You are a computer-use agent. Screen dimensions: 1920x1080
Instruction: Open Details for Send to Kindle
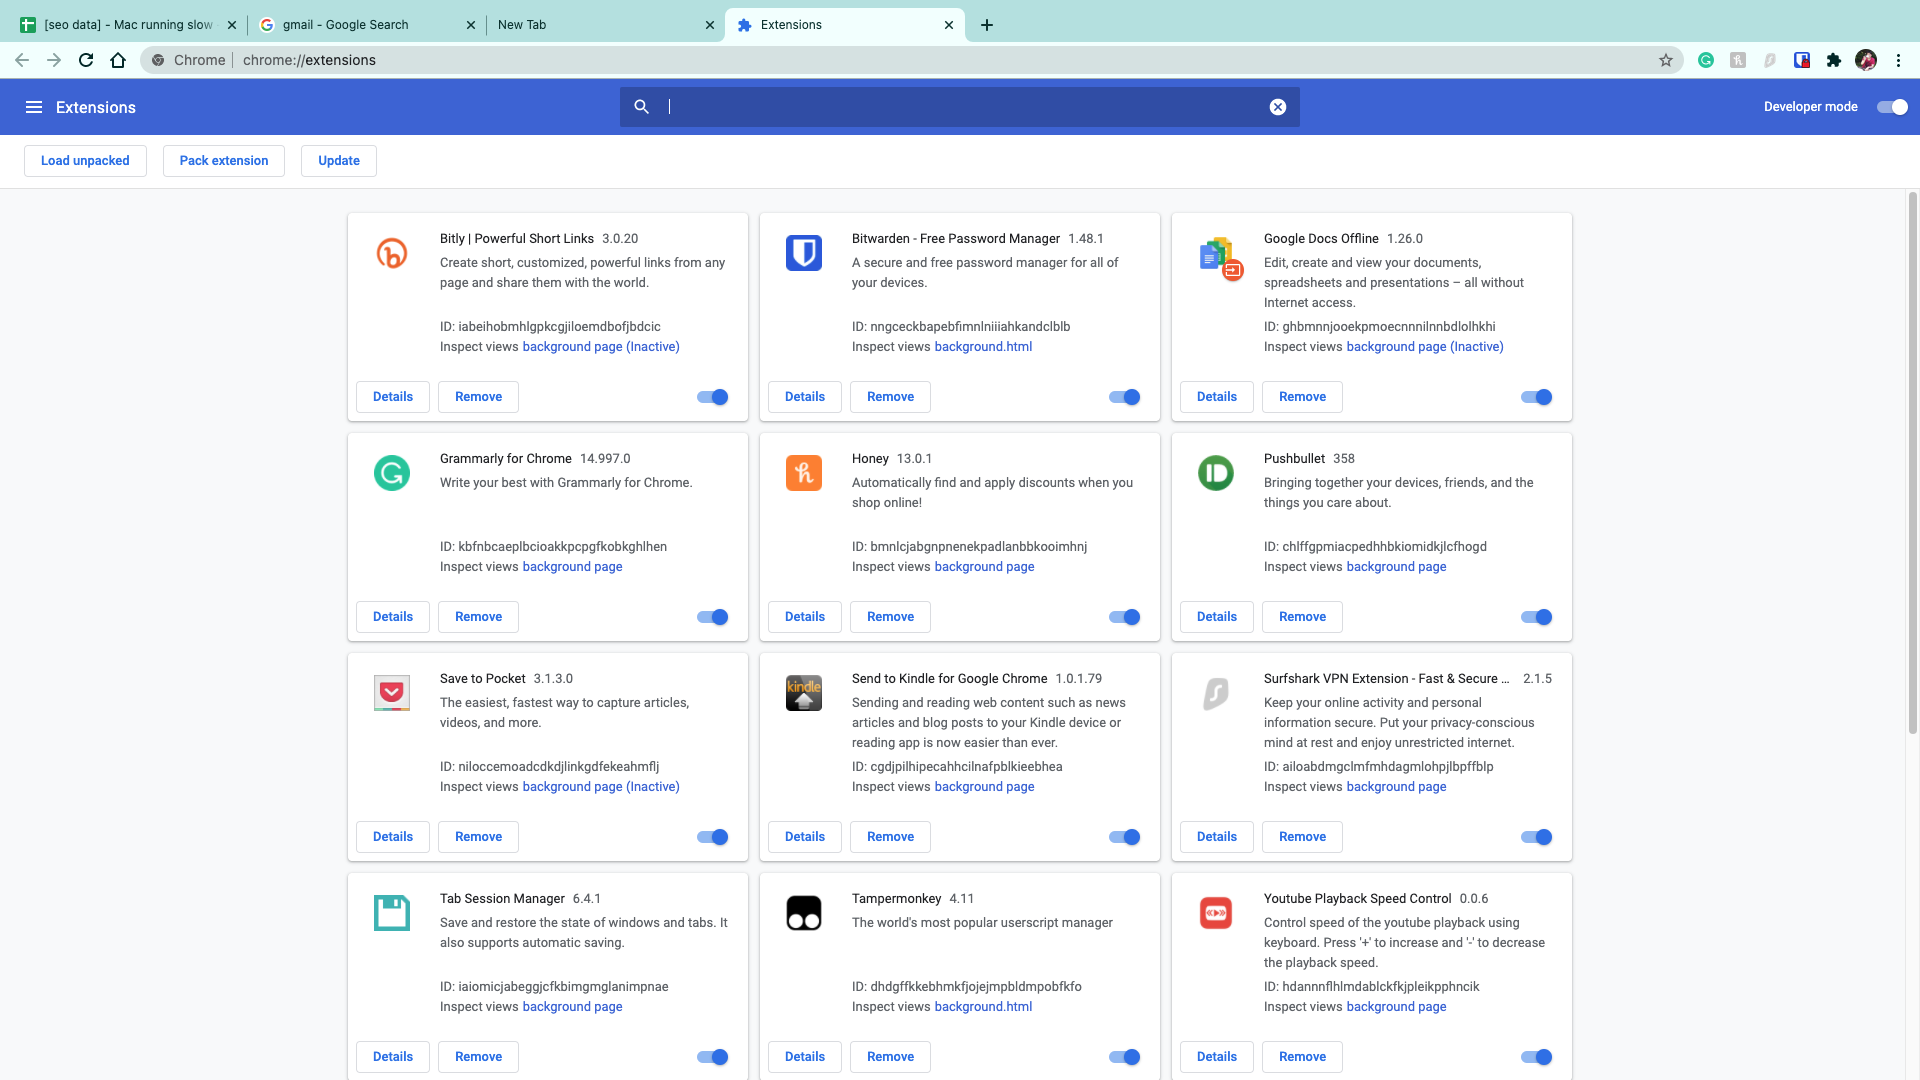(805, 837)
